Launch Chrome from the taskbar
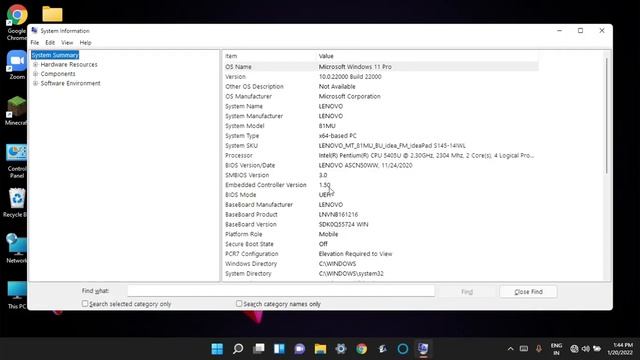Image resolution: width=640 pixels, height=360 pixels. click(x=362, y=349)
